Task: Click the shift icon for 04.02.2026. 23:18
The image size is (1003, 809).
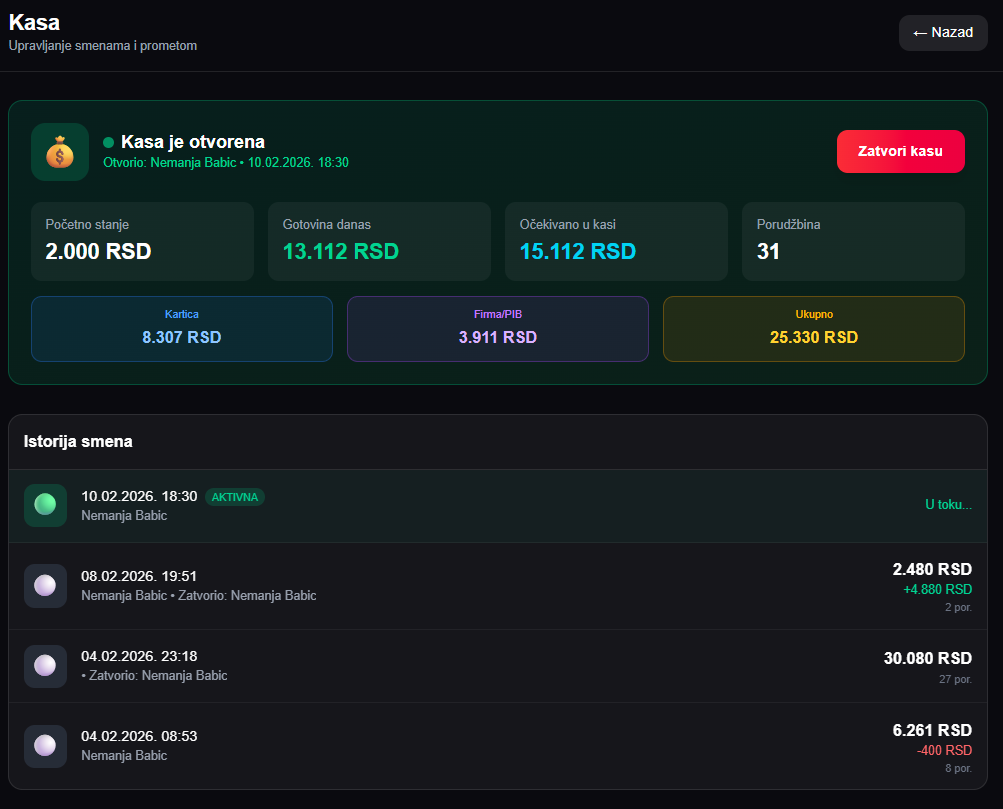Action: coord(45,666)
